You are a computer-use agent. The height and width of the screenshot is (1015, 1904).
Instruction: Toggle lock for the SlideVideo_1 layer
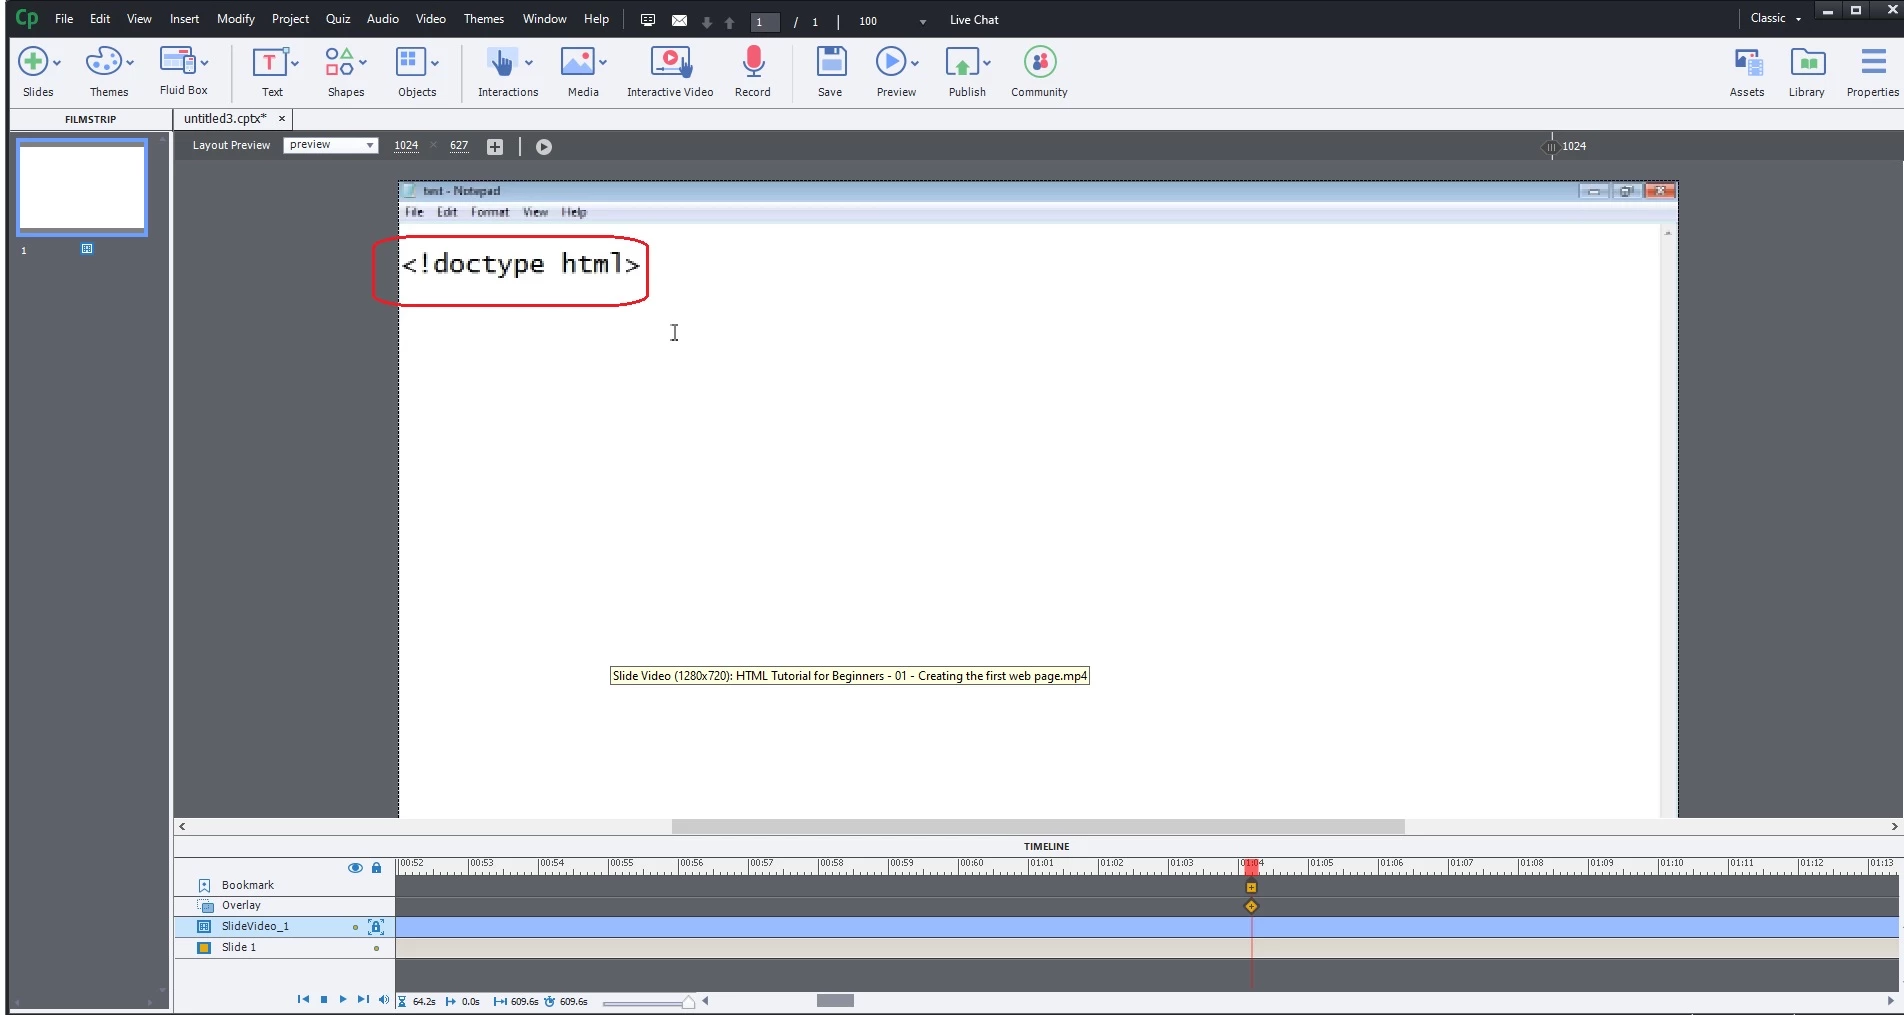pos(376,927)
